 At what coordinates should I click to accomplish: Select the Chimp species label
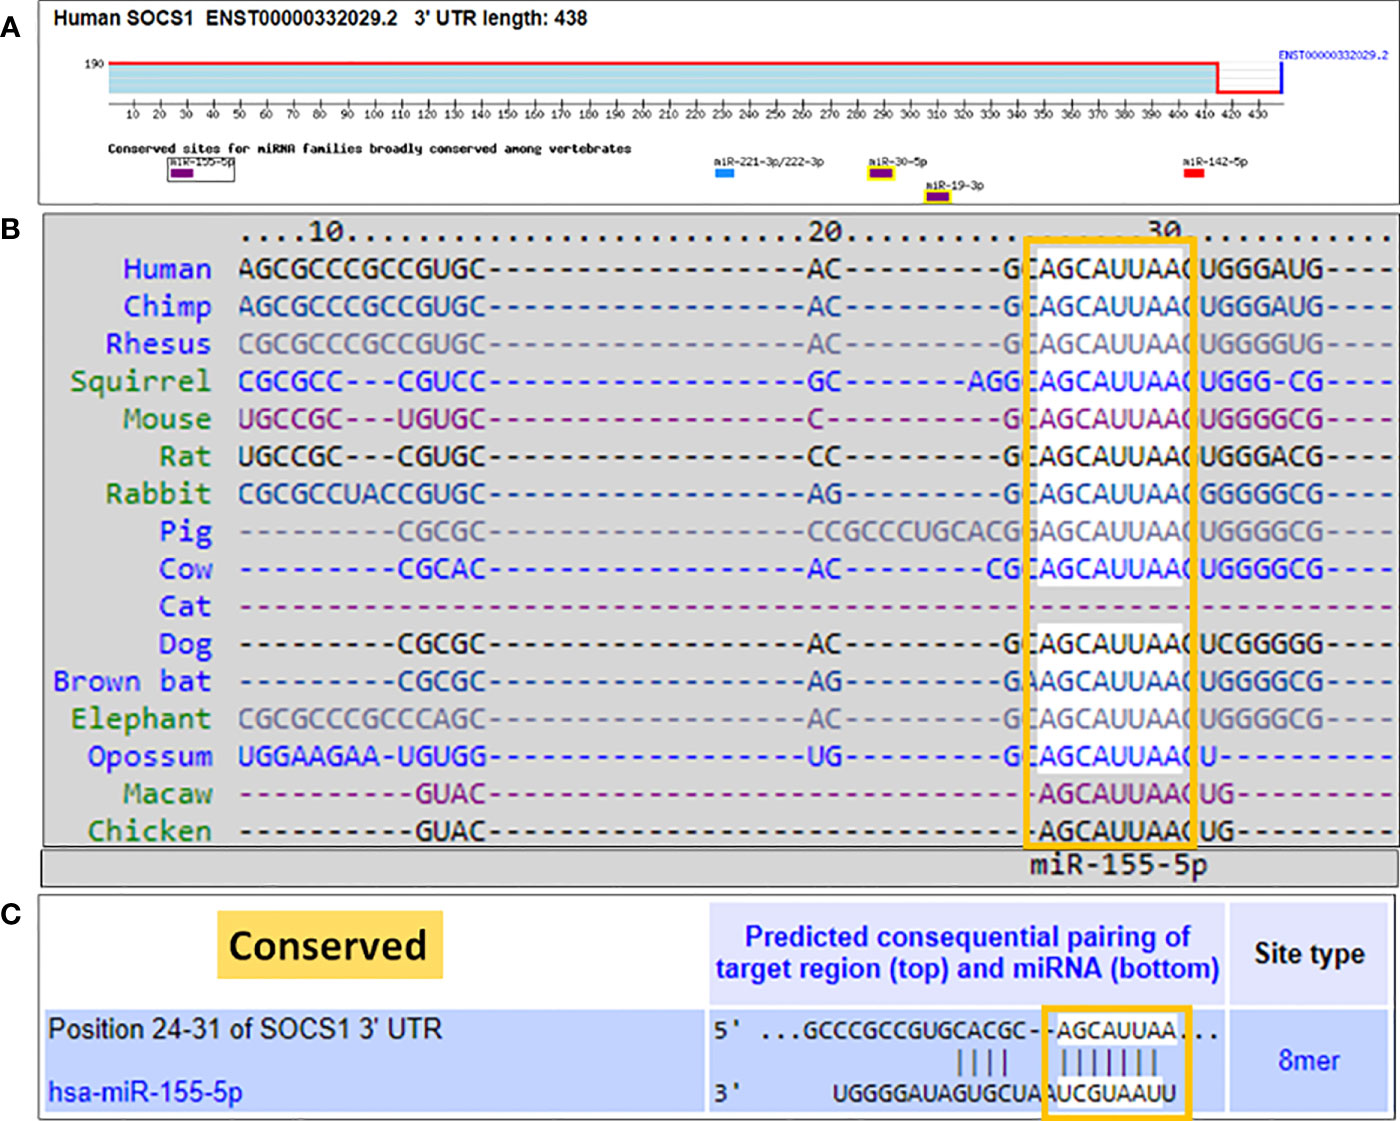167,306
